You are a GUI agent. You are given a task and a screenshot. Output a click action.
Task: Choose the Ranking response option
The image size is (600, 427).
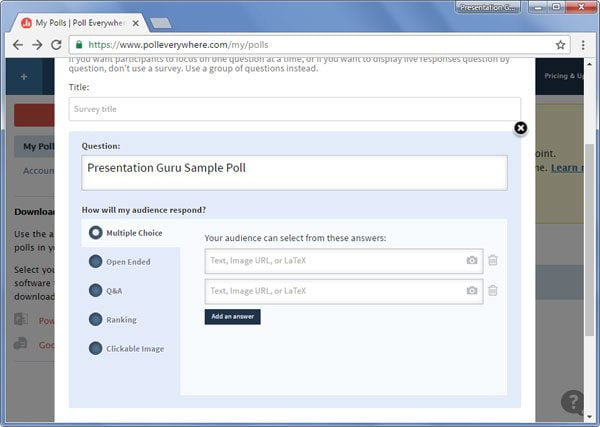pos(112,319)
